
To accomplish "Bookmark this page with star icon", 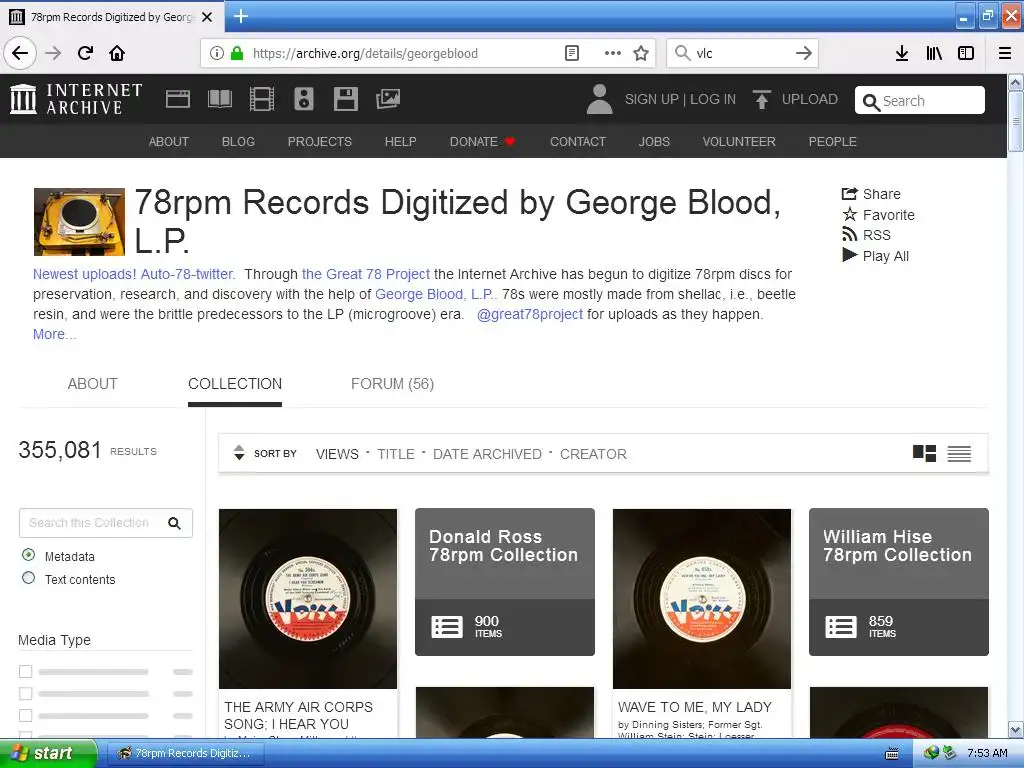I will (641, 53).
